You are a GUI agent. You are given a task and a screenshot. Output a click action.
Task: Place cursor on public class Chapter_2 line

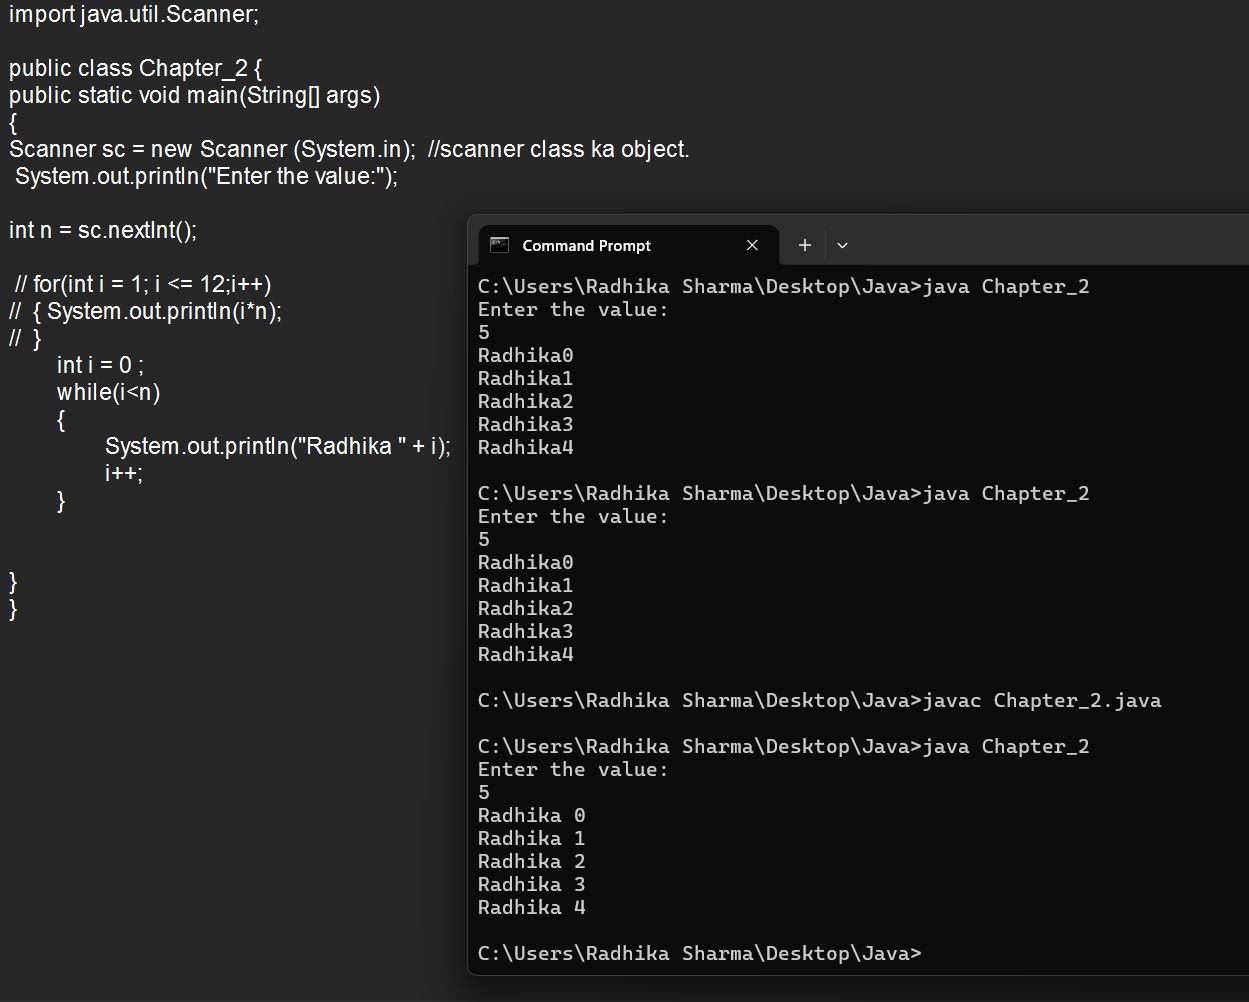tap(135, 68)
